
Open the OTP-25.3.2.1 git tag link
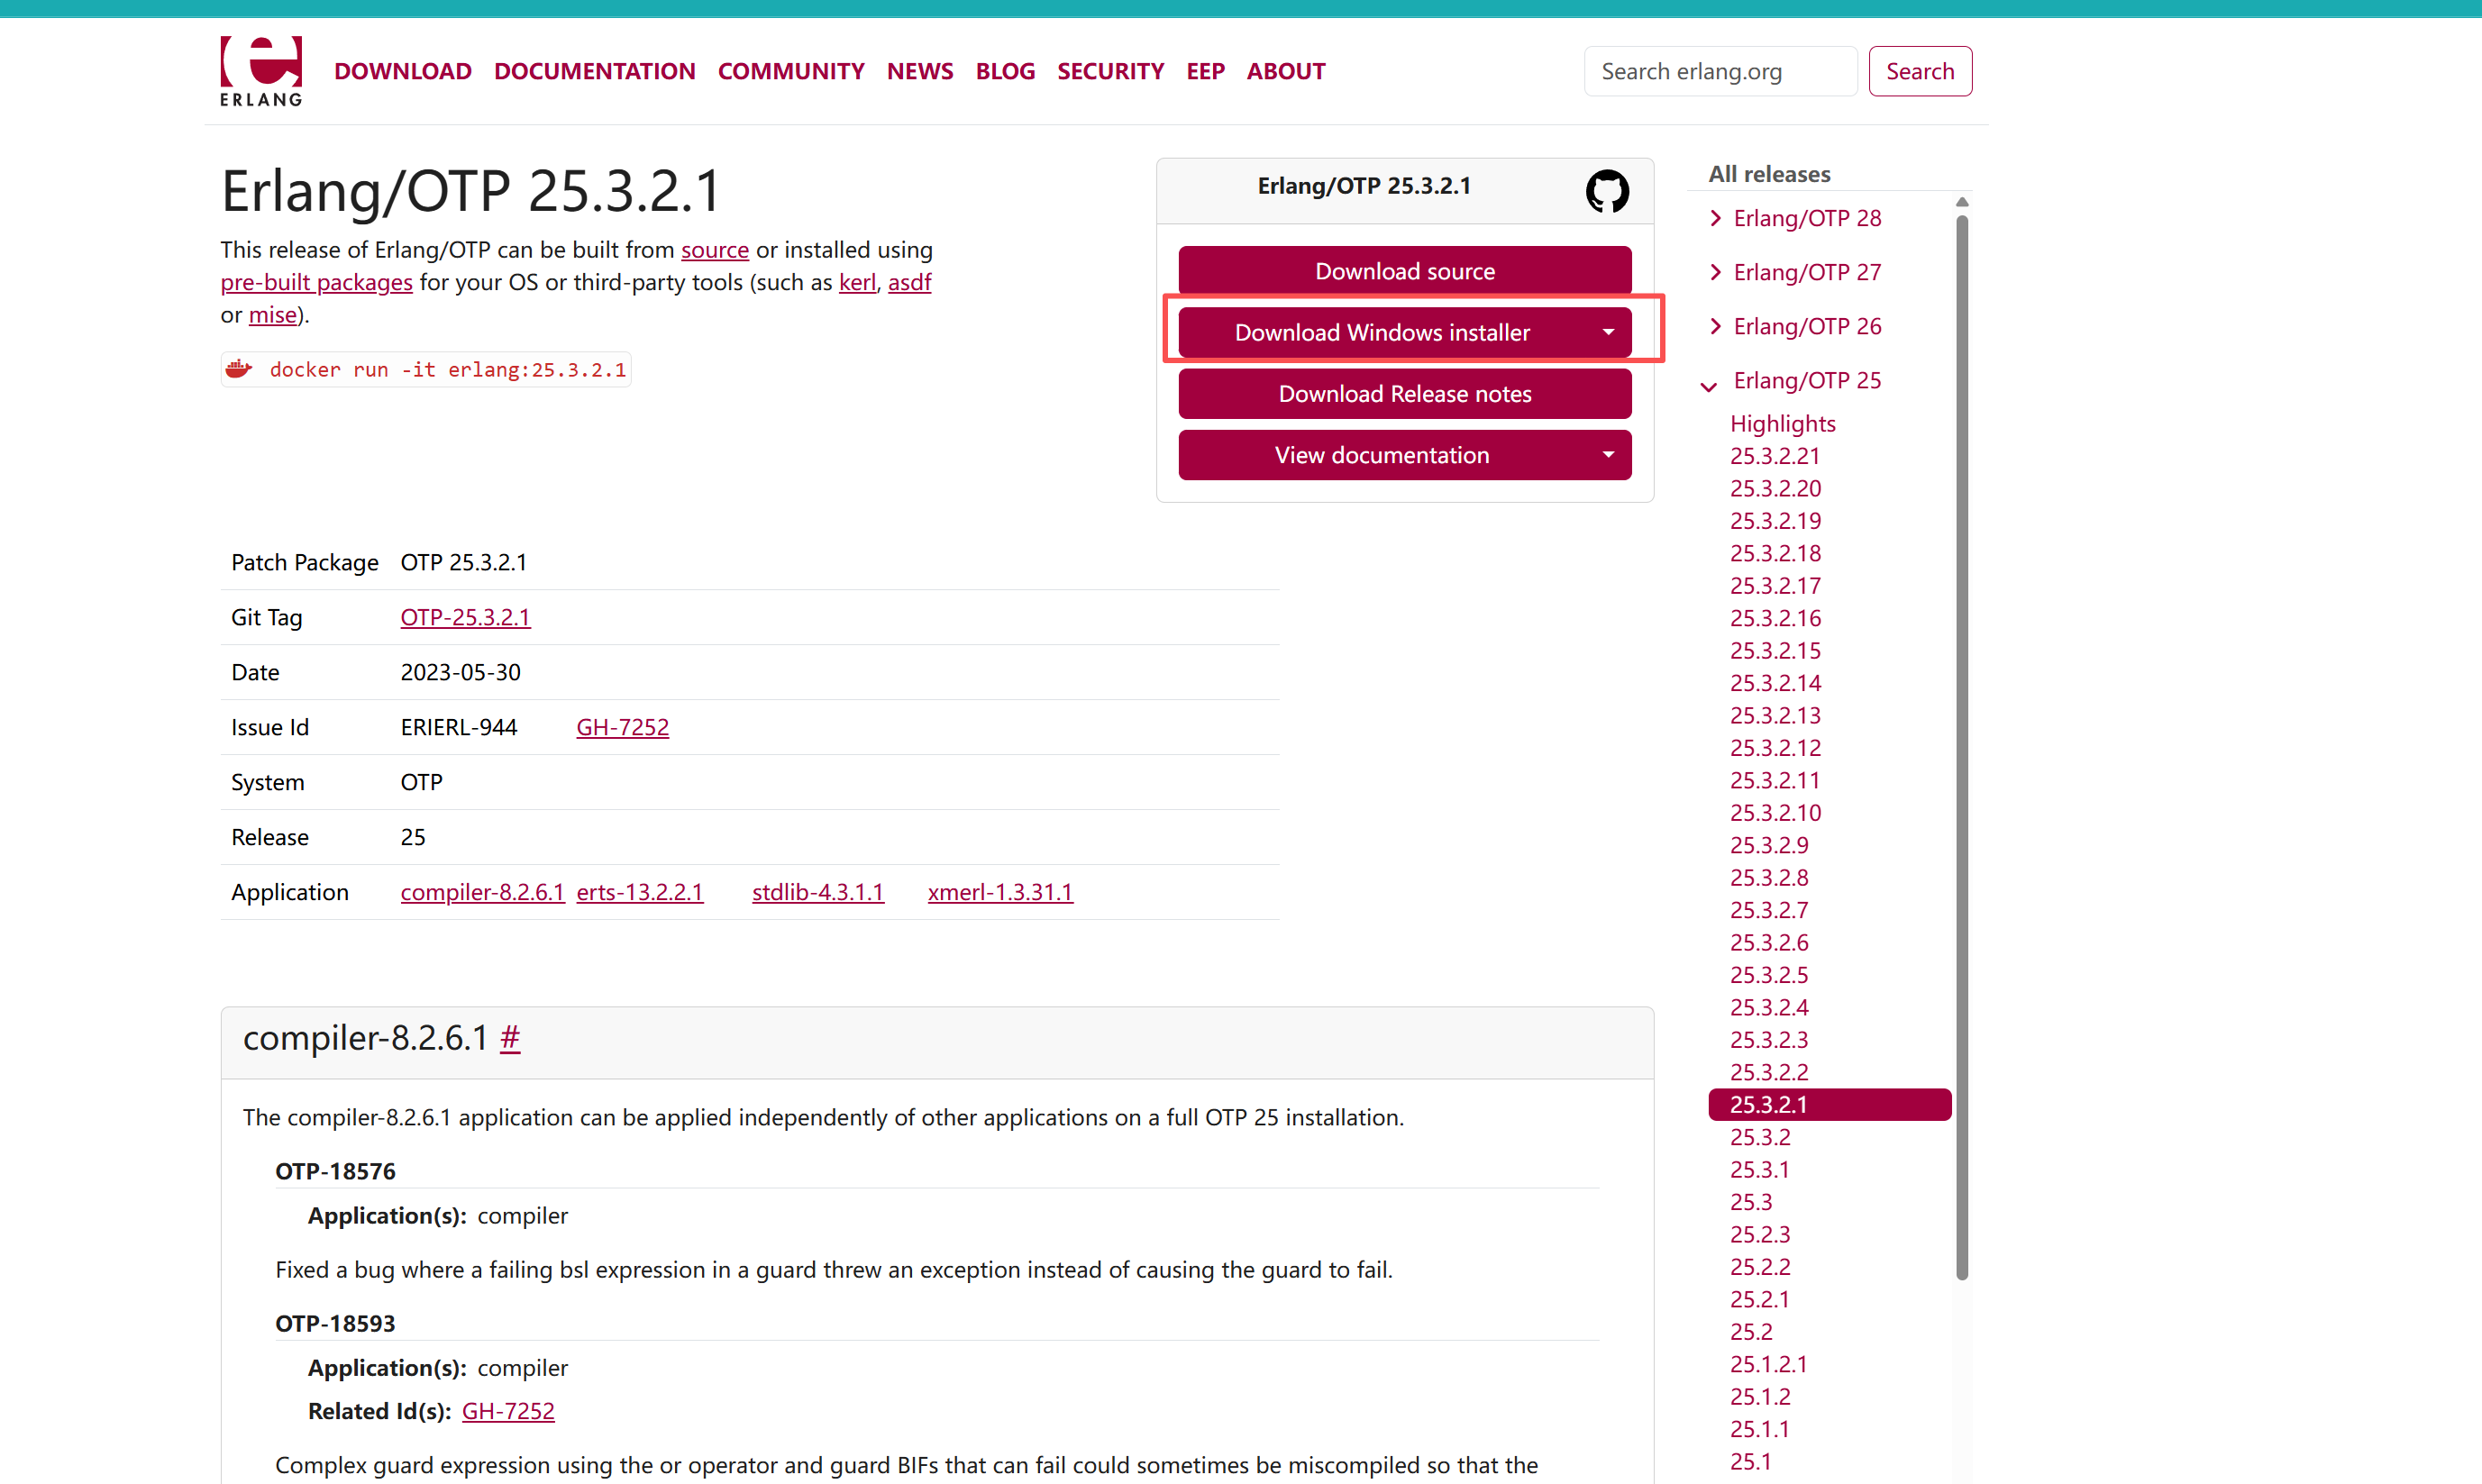tap(465, 617)
